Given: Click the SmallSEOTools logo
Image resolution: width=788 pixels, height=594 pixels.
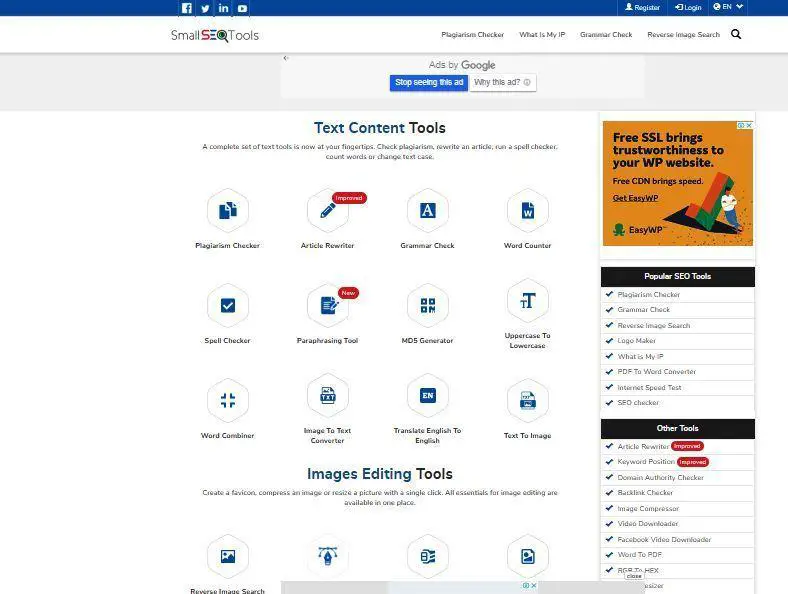Looking at the screenshot, I should [x=215, y=35].
